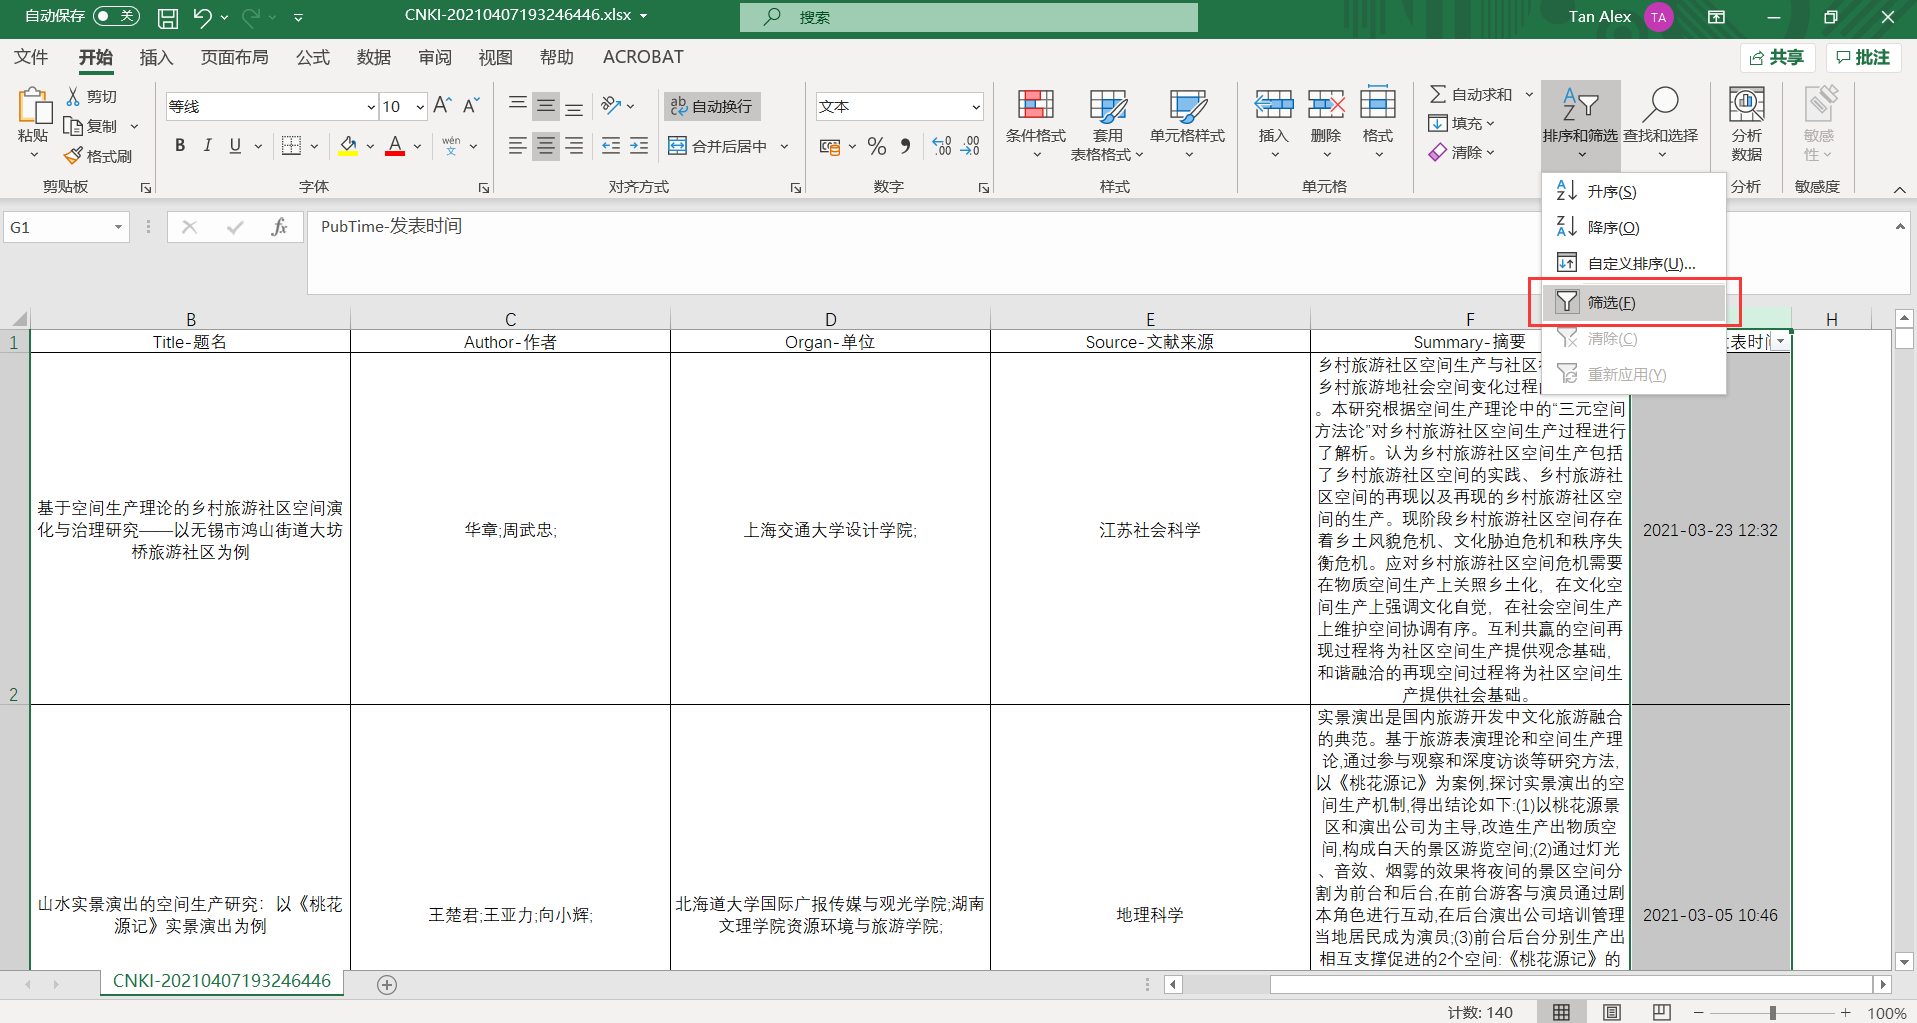Increase font size icon
The height and width of the screenshot is (1023, 1917).
click(x=442, y=106)
